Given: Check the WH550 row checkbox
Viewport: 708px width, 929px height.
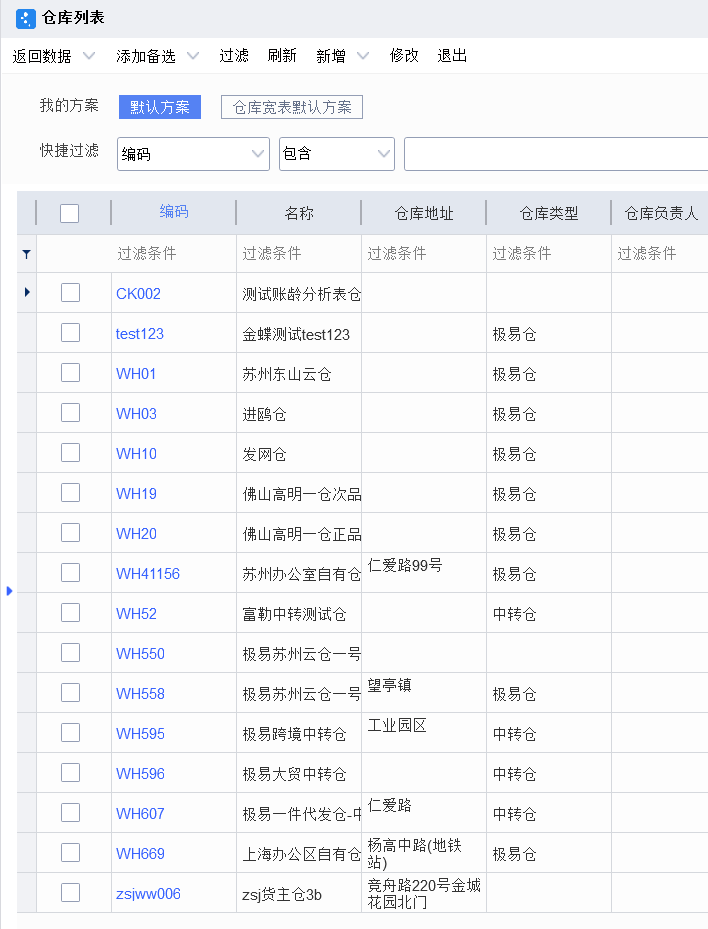Looking at the screenshot, I should [x=71, y=653].
